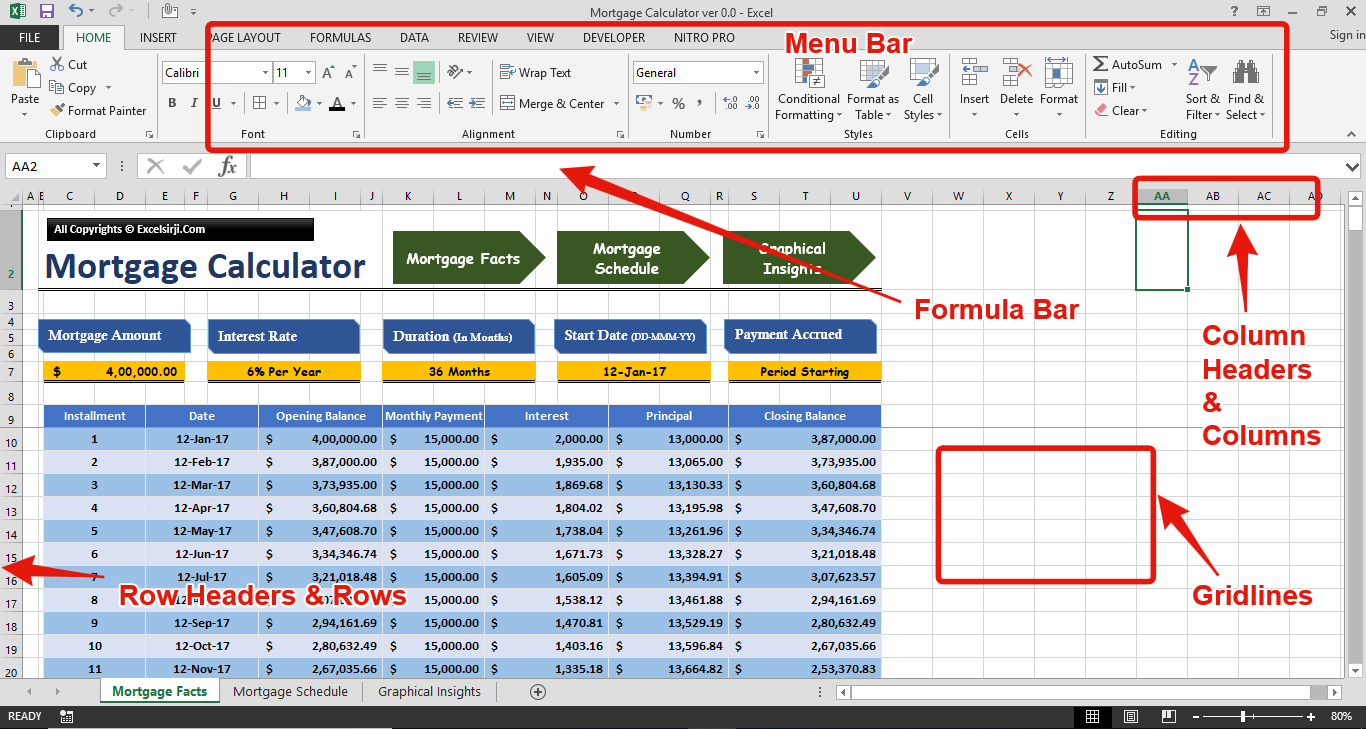The image size is (1366, 729).
Task: Click the Borders icon
Action: click(x=259, y=103)
